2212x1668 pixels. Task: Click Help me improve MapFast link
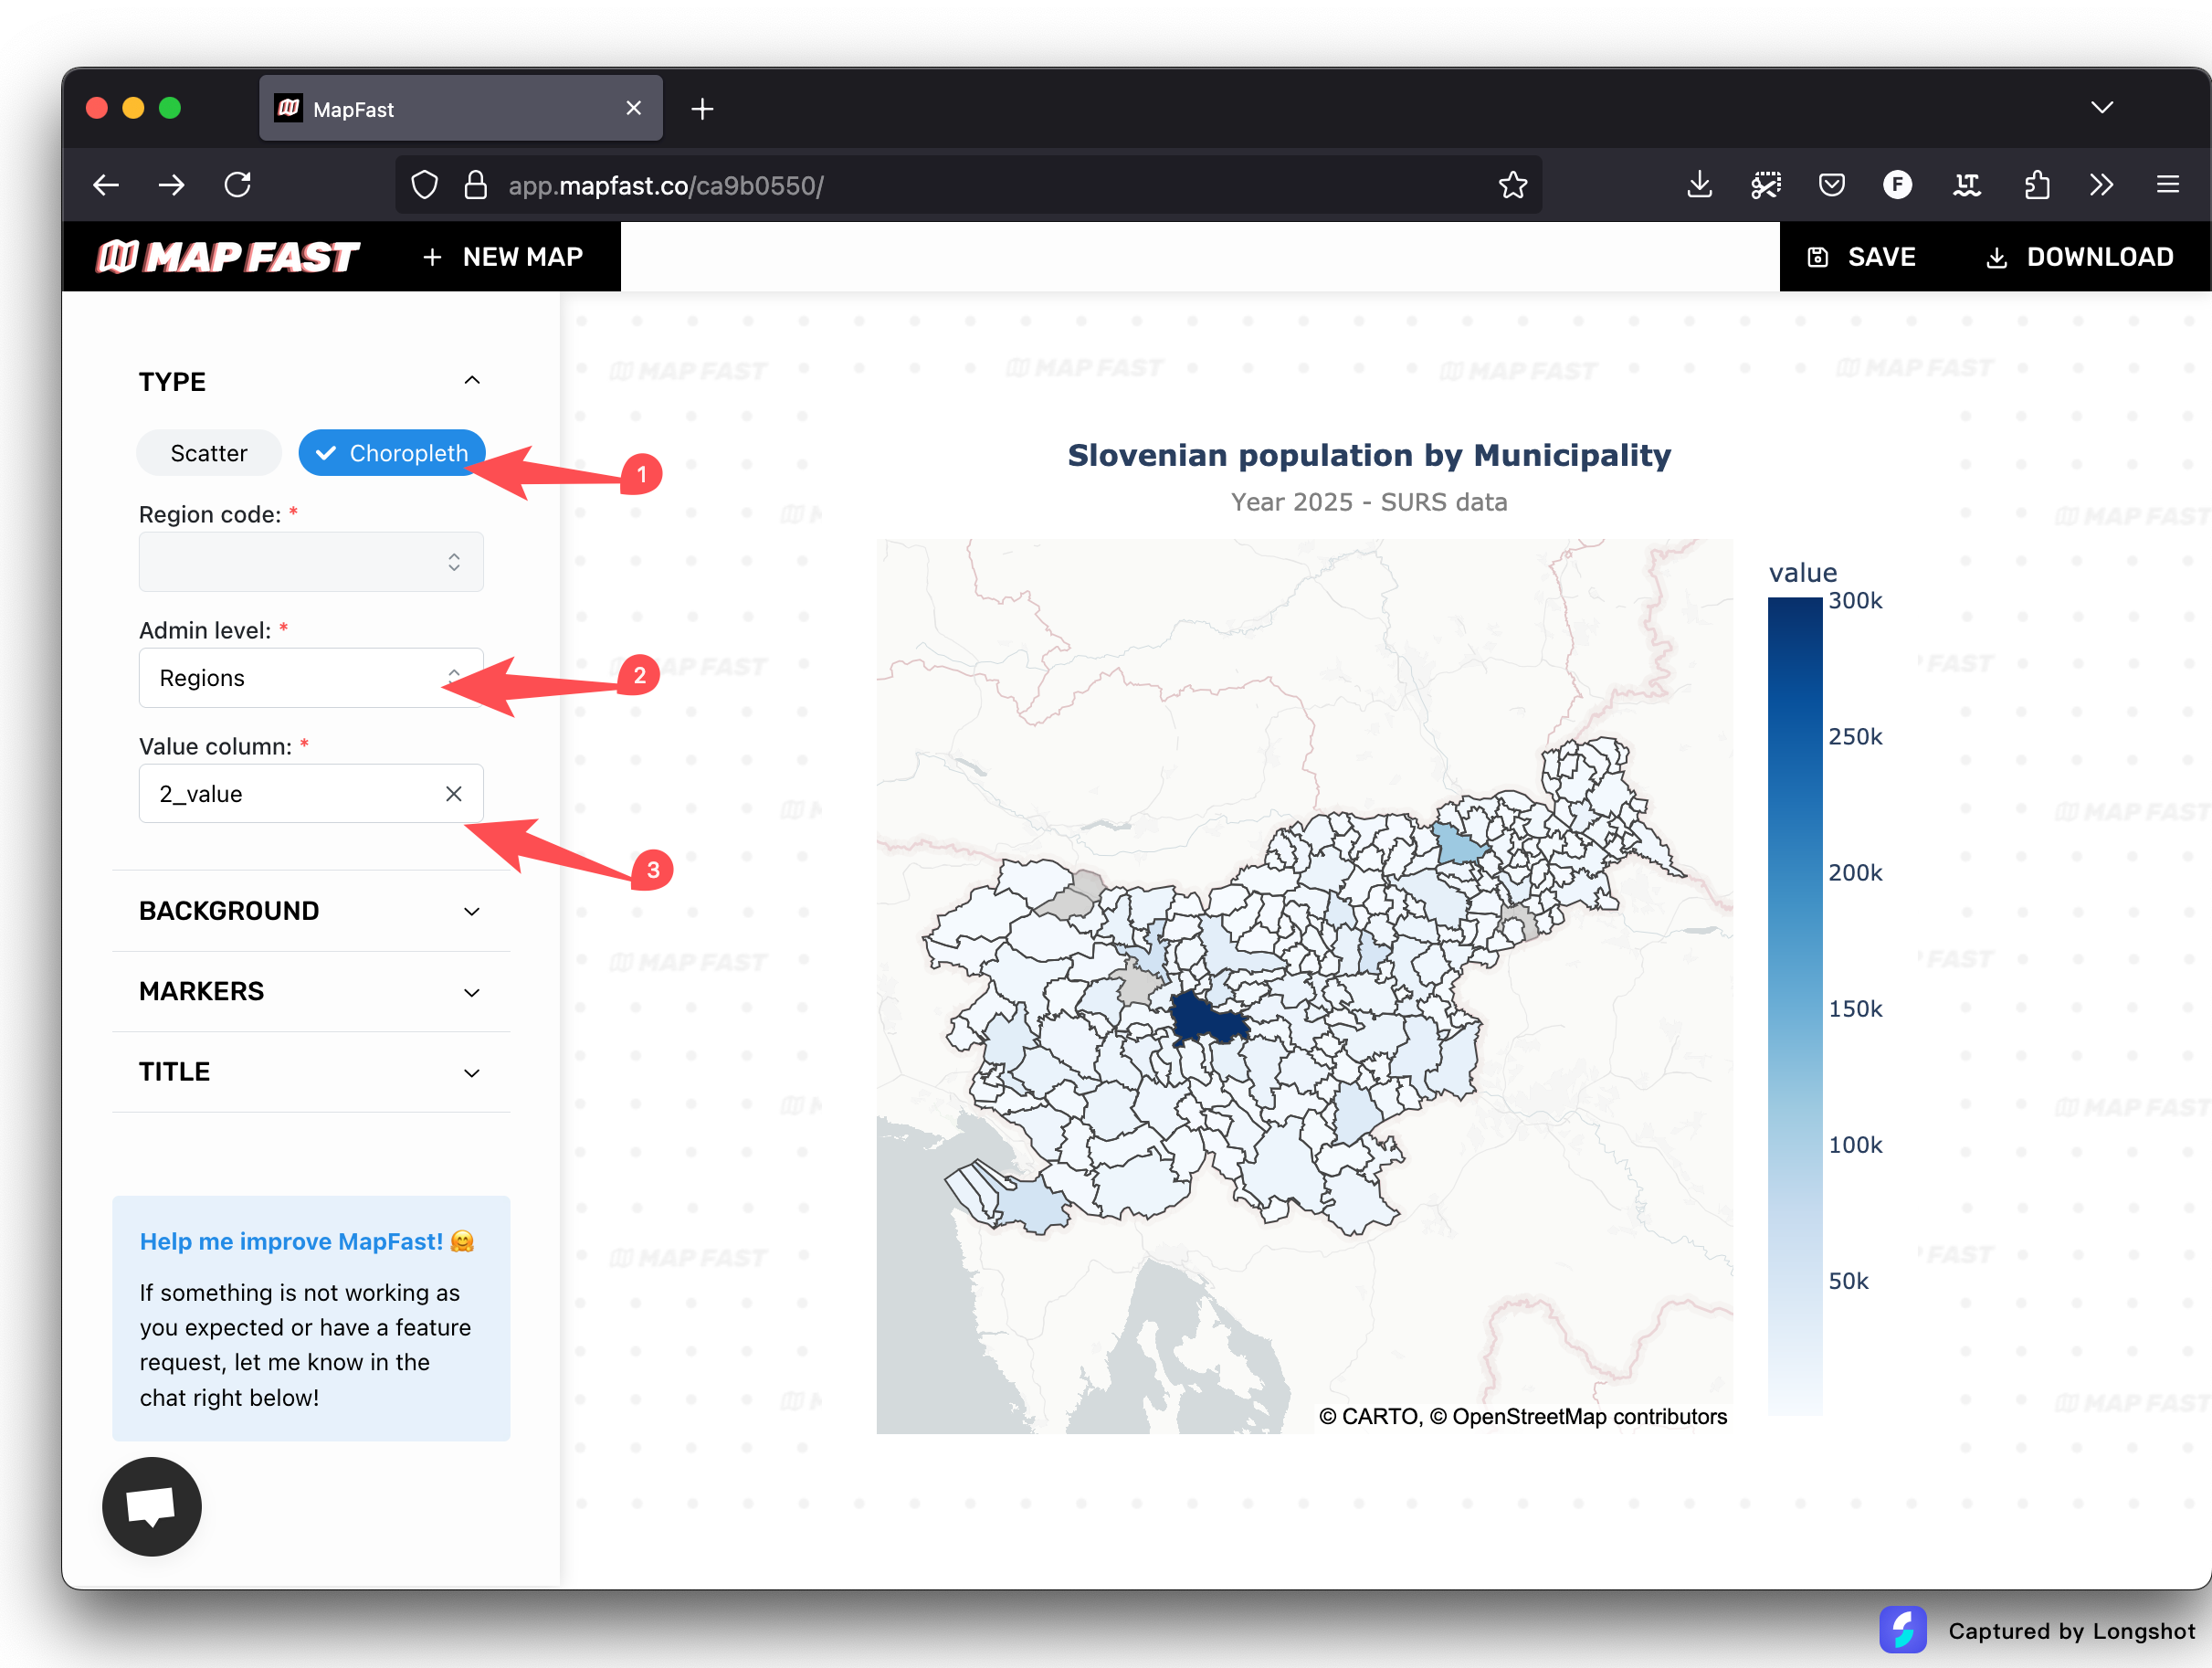tap(307, 1241)
